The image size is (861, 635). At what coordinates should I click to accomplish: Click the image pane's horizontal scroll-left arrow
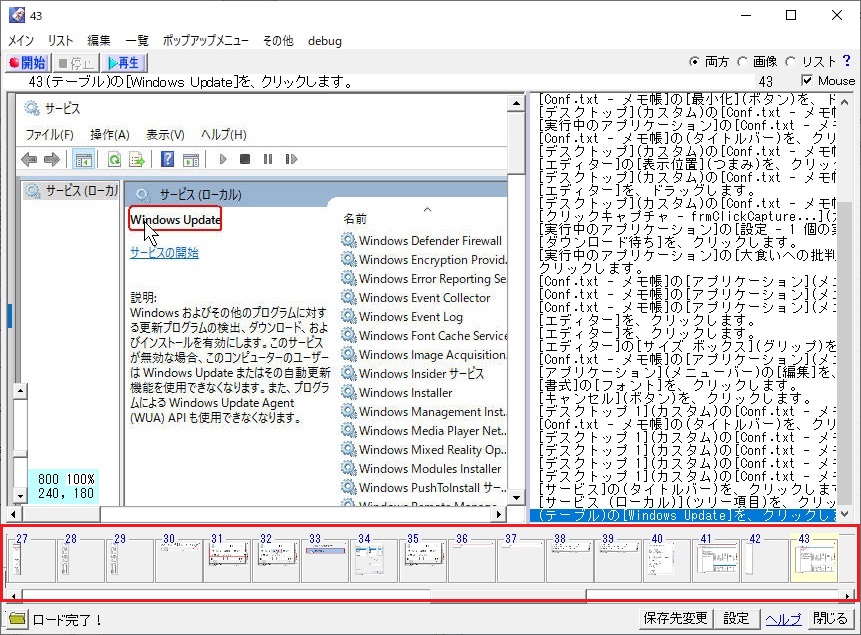click(13, 514)
